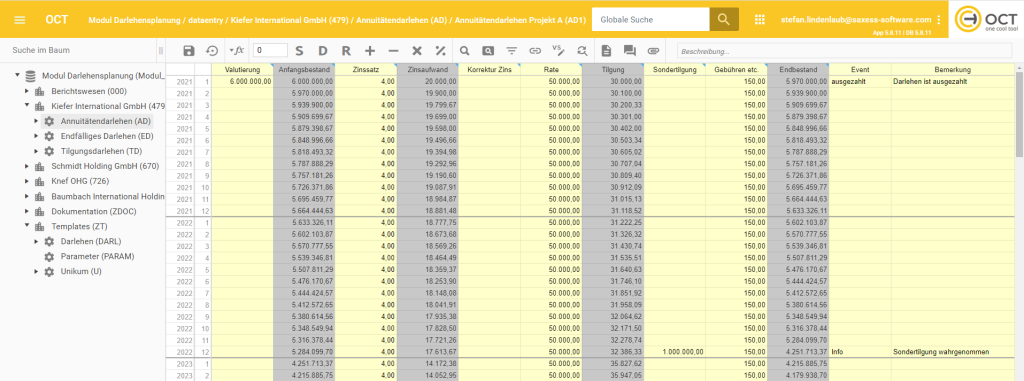Select Endfälliges Darlehen (ED) in tree
The height and width of the screenshot is (381, 1024).
106,136
